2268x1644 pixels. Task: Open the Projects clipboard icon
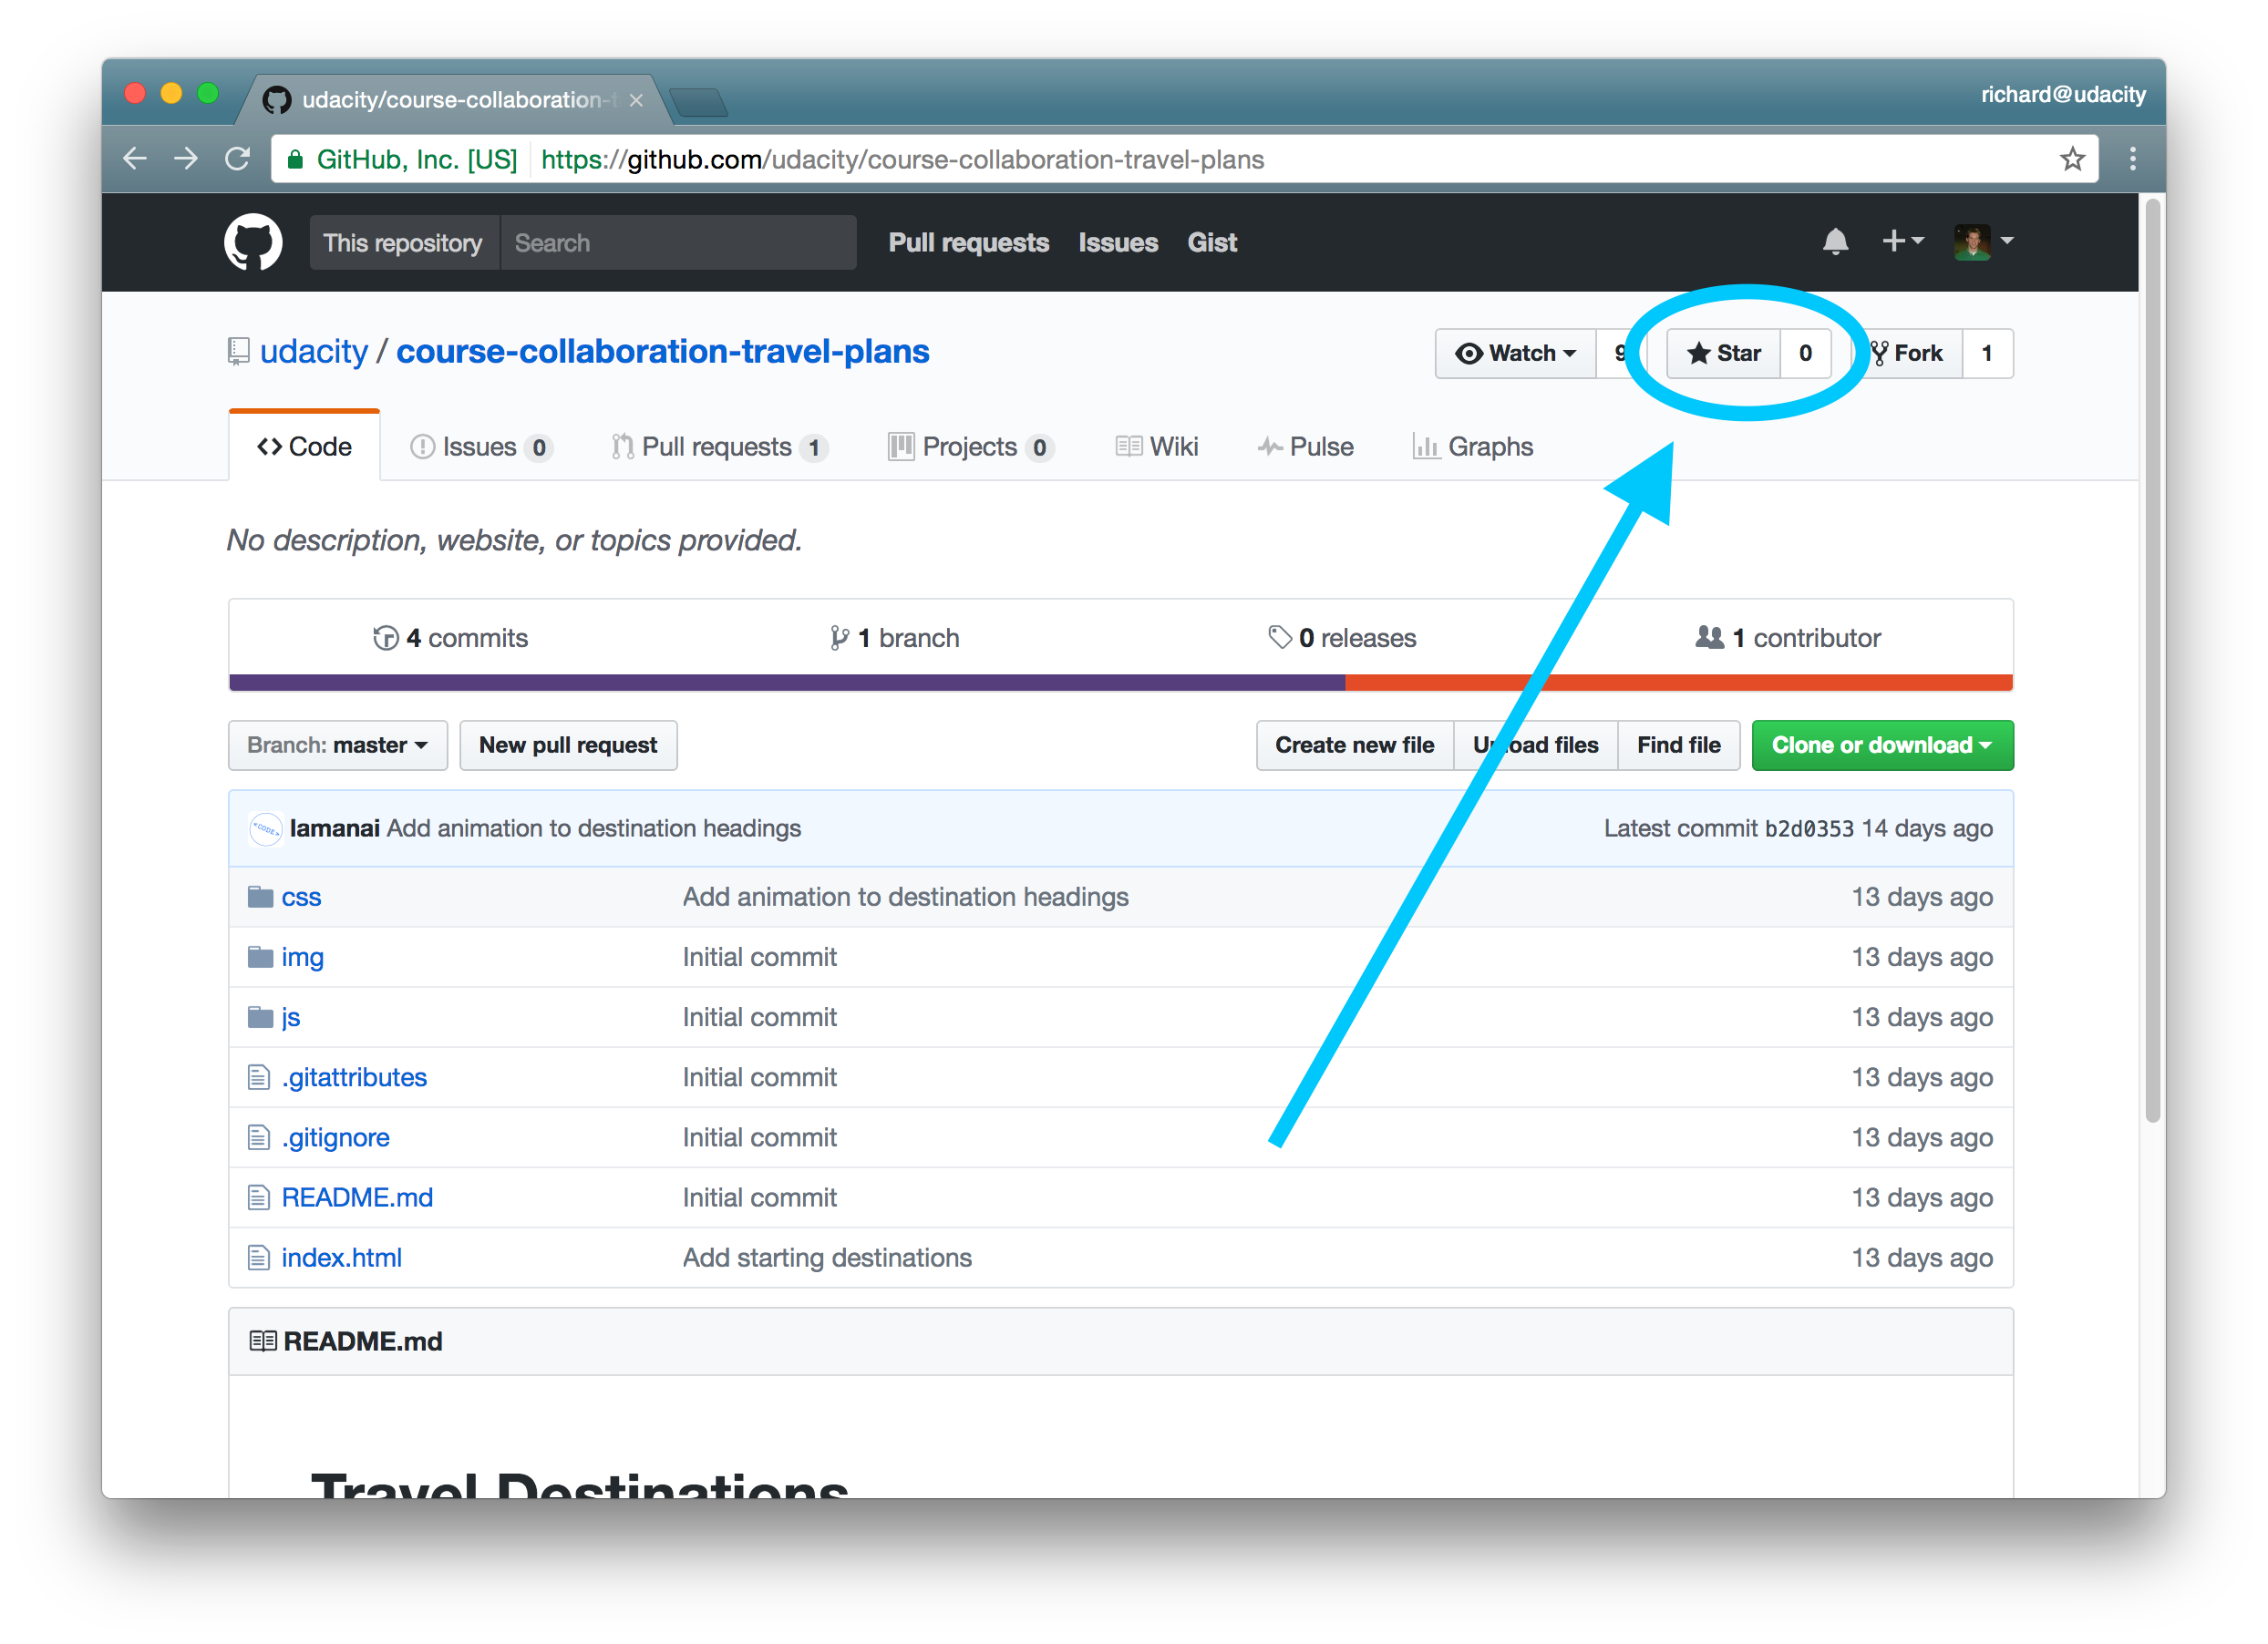click(x=899, y=447)
